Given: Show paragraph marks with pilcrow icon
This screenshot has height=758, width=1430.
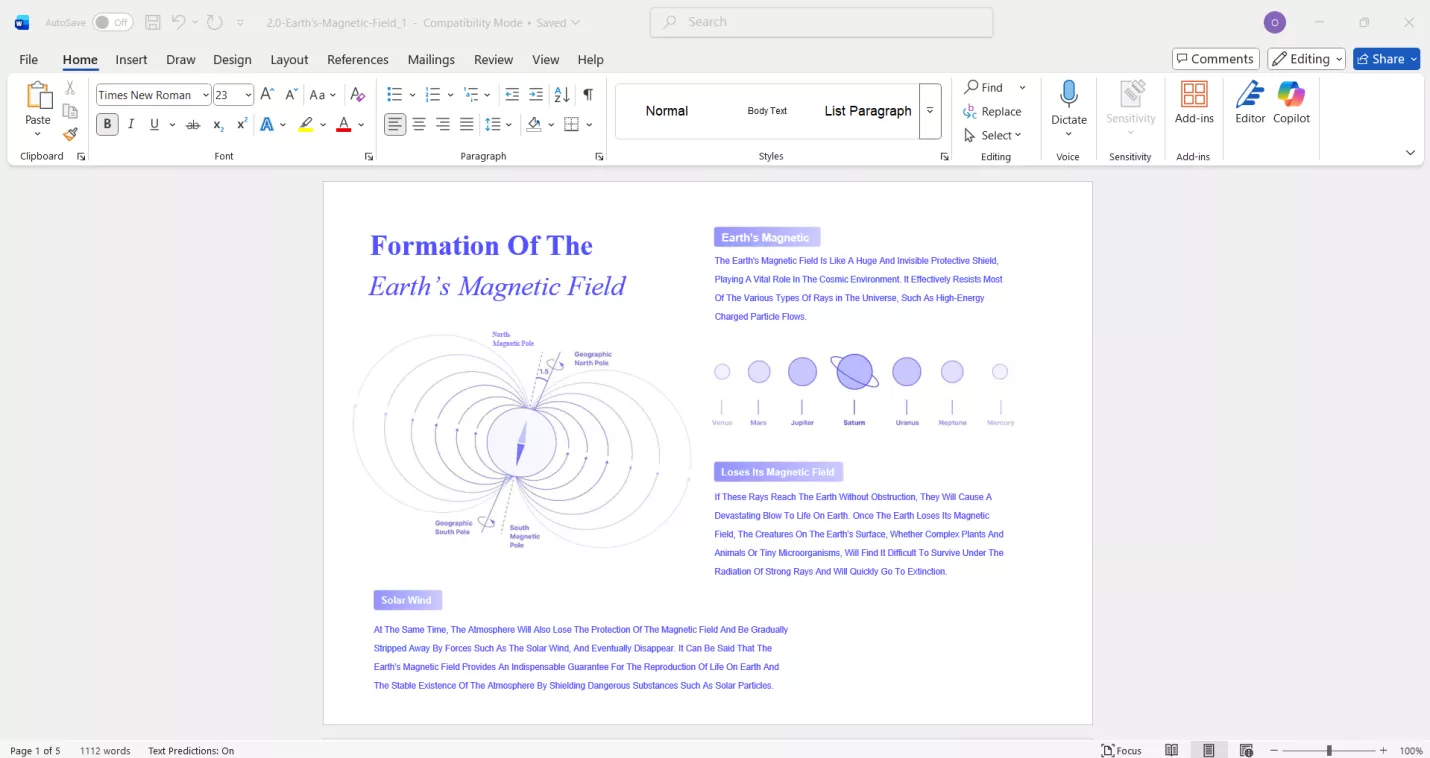Looking at the screenshot, I should click(588, 95).
